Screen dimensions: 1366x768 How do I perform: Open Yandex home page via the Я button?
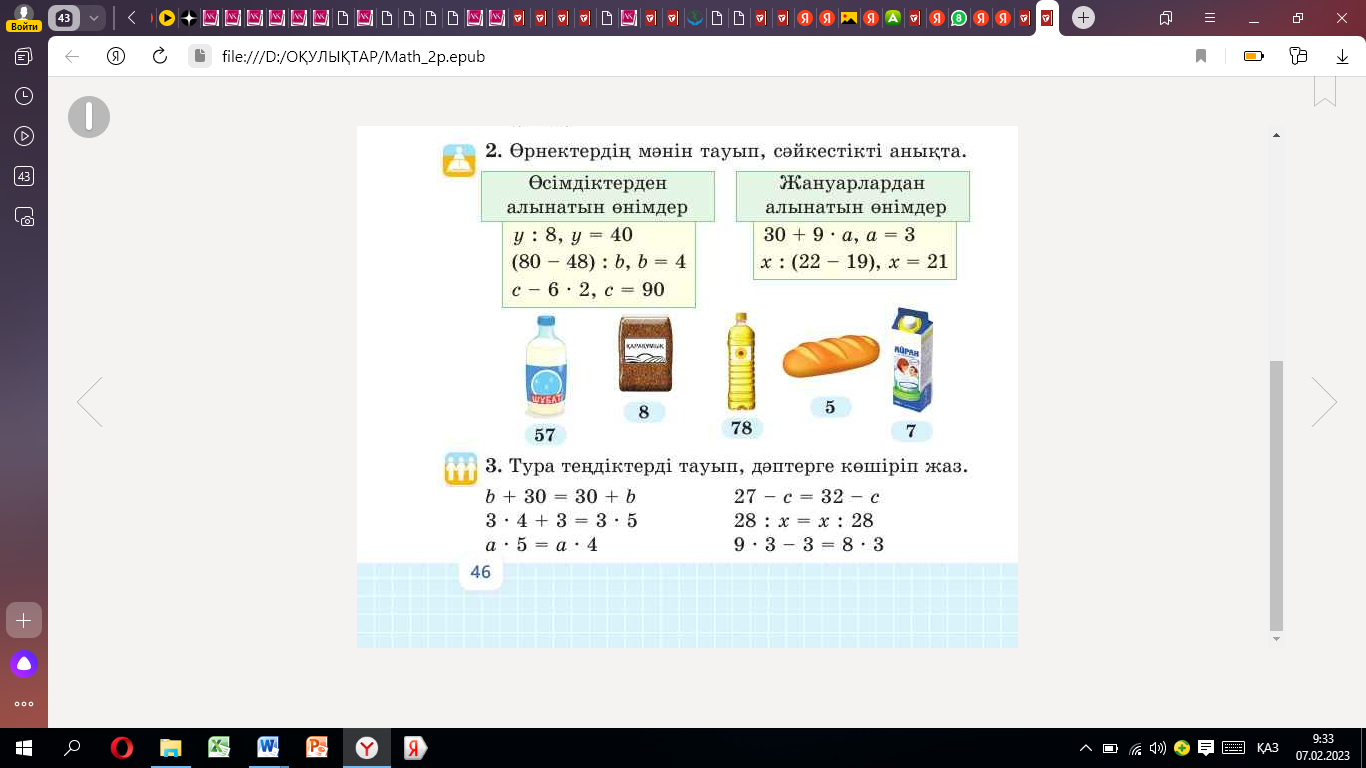tap(115, 57)
